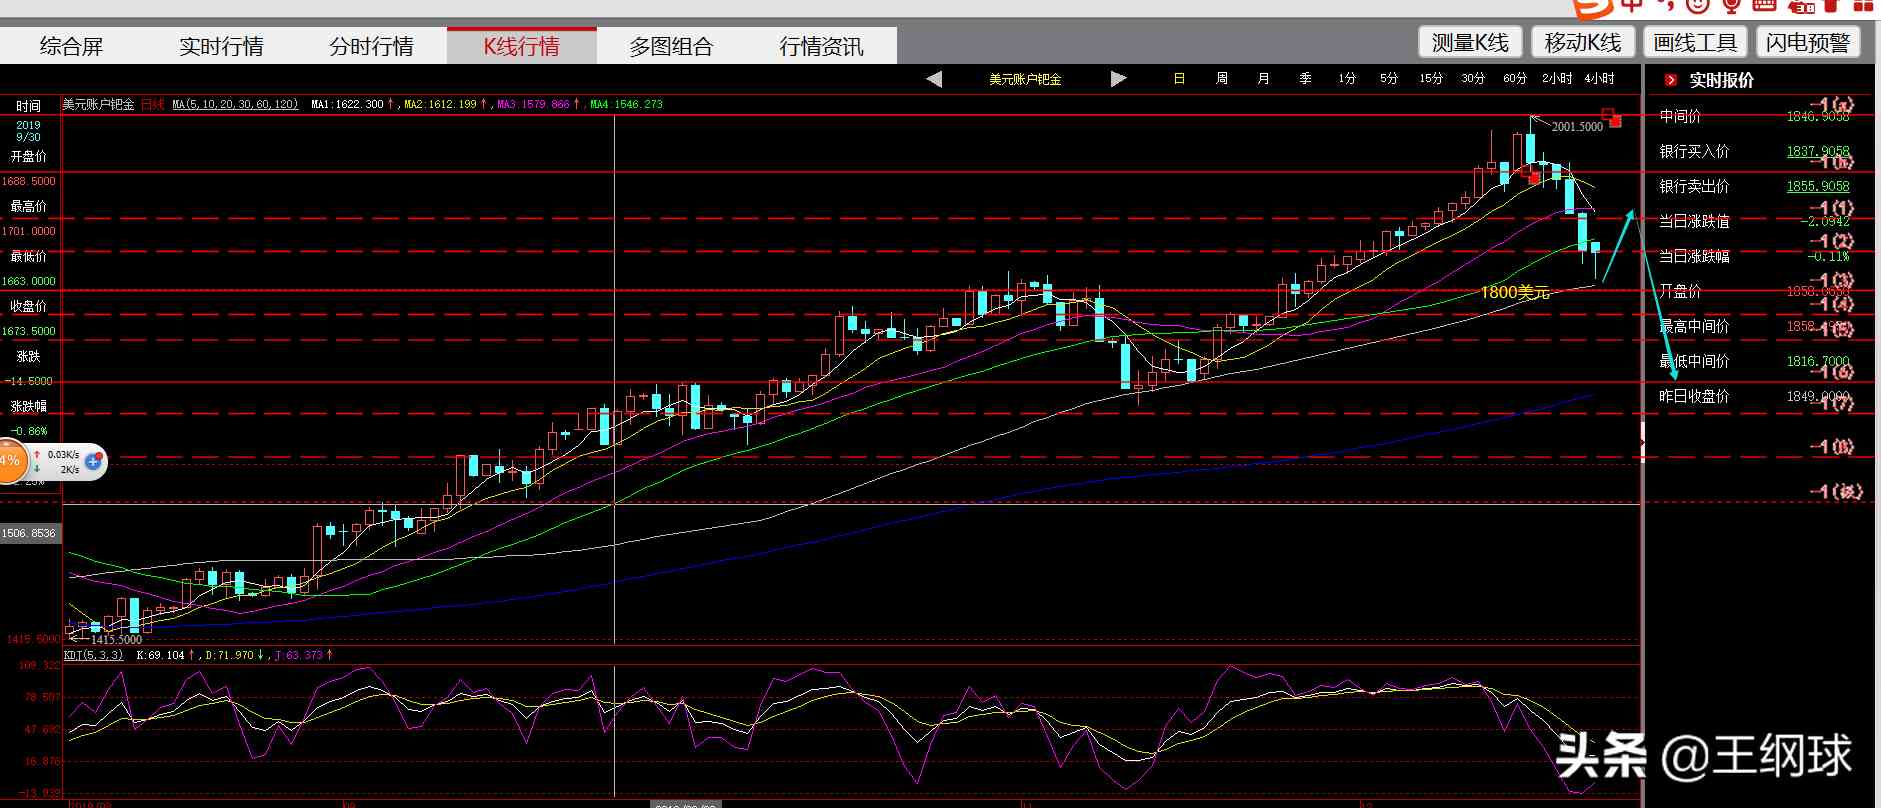Click the 银行买入价 value 1837.9058
This screenshot has height=808, width=1881.
click(1818, 151)
